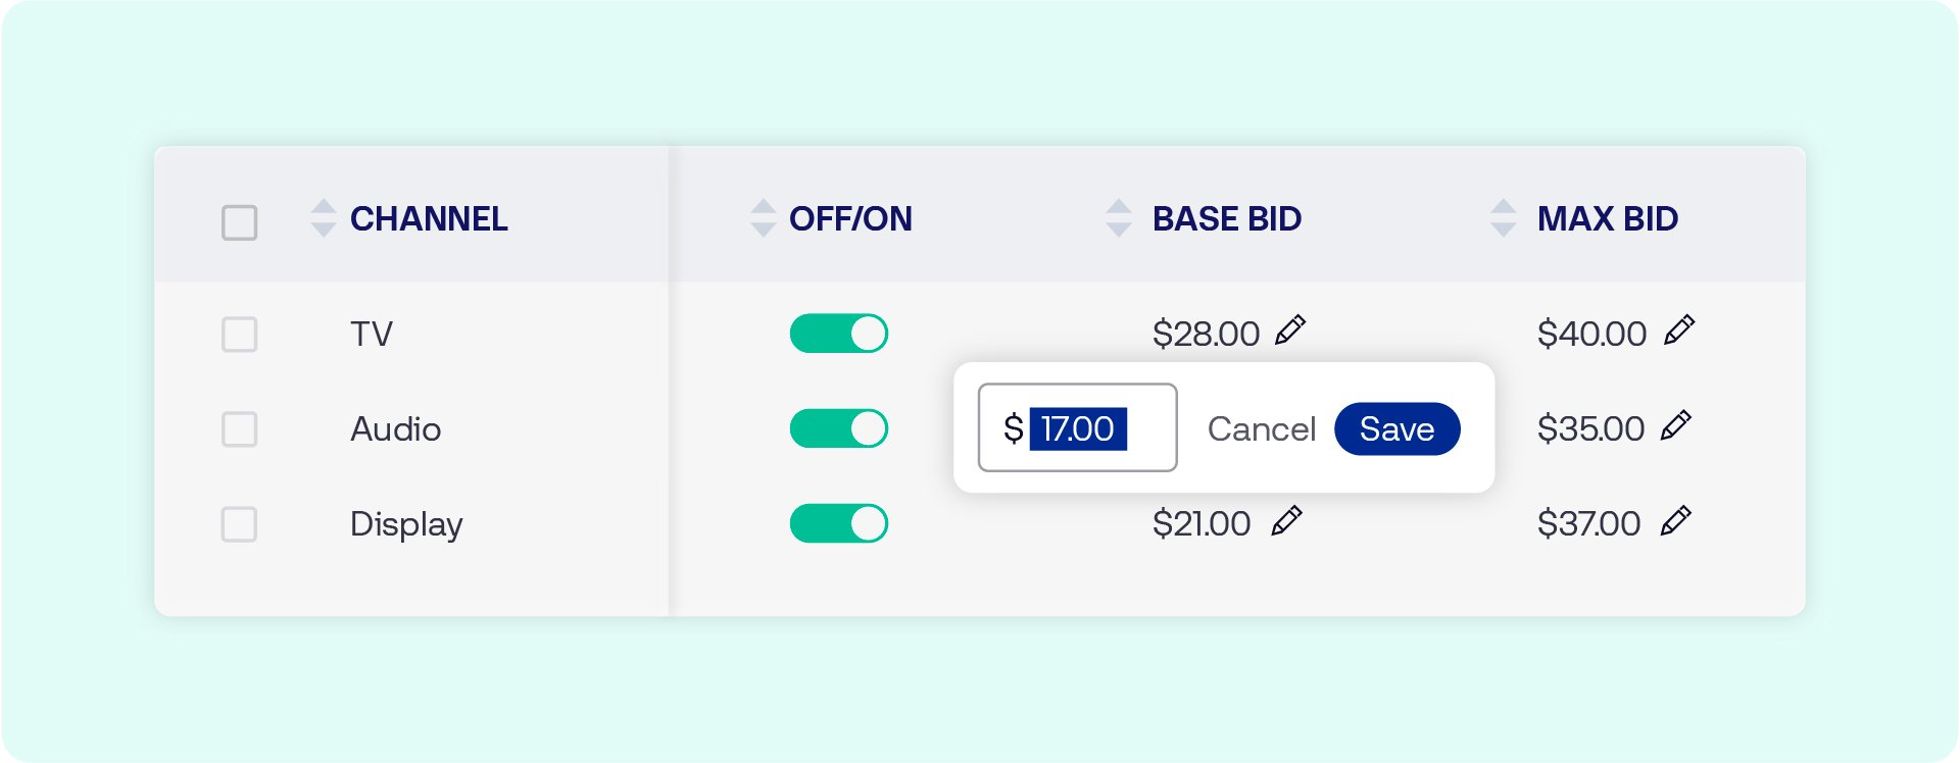Check the select-all checkbox in the header

pyautogui.click(x=238, y=219)
